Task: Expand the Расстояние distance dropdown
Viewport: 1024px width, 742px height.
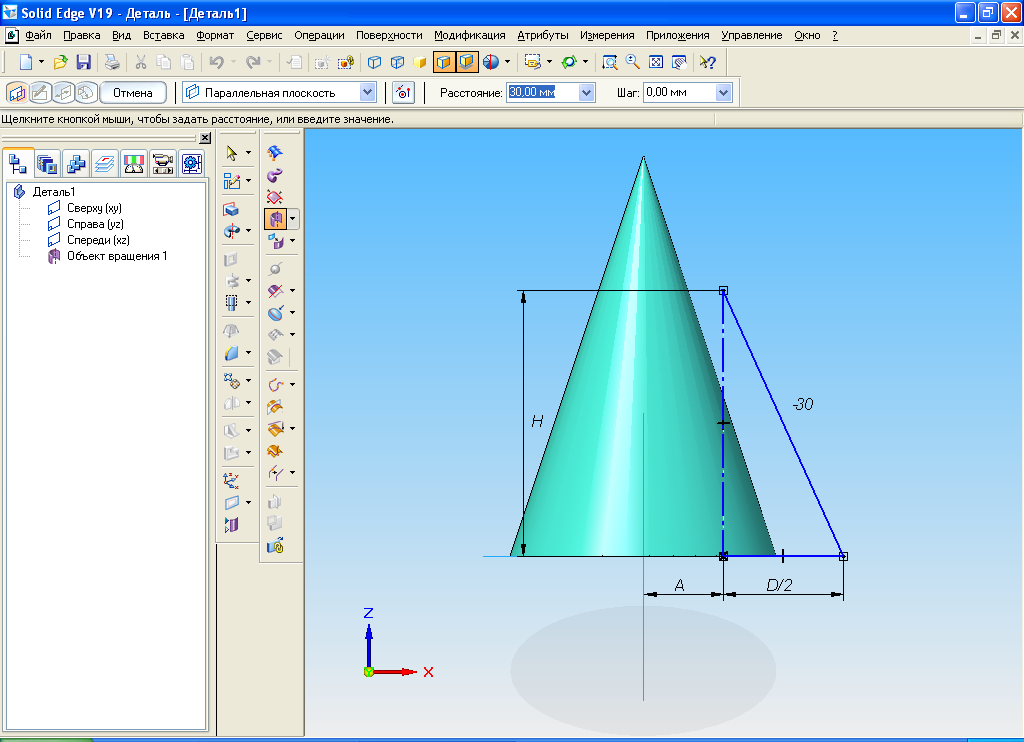Action: pyautogui.click(x=586, y=93)
